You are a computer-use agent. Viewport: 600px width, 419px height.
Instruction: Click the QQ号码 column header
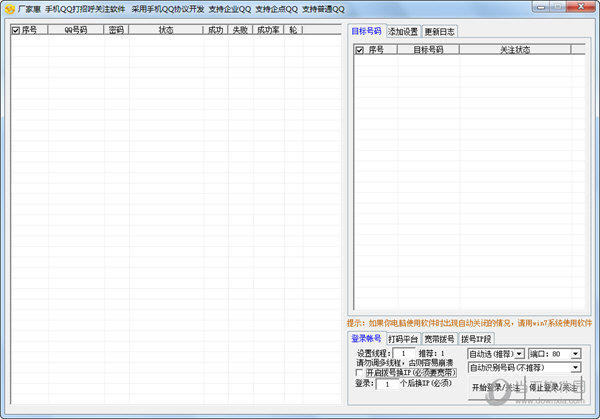tap(76, 30)
